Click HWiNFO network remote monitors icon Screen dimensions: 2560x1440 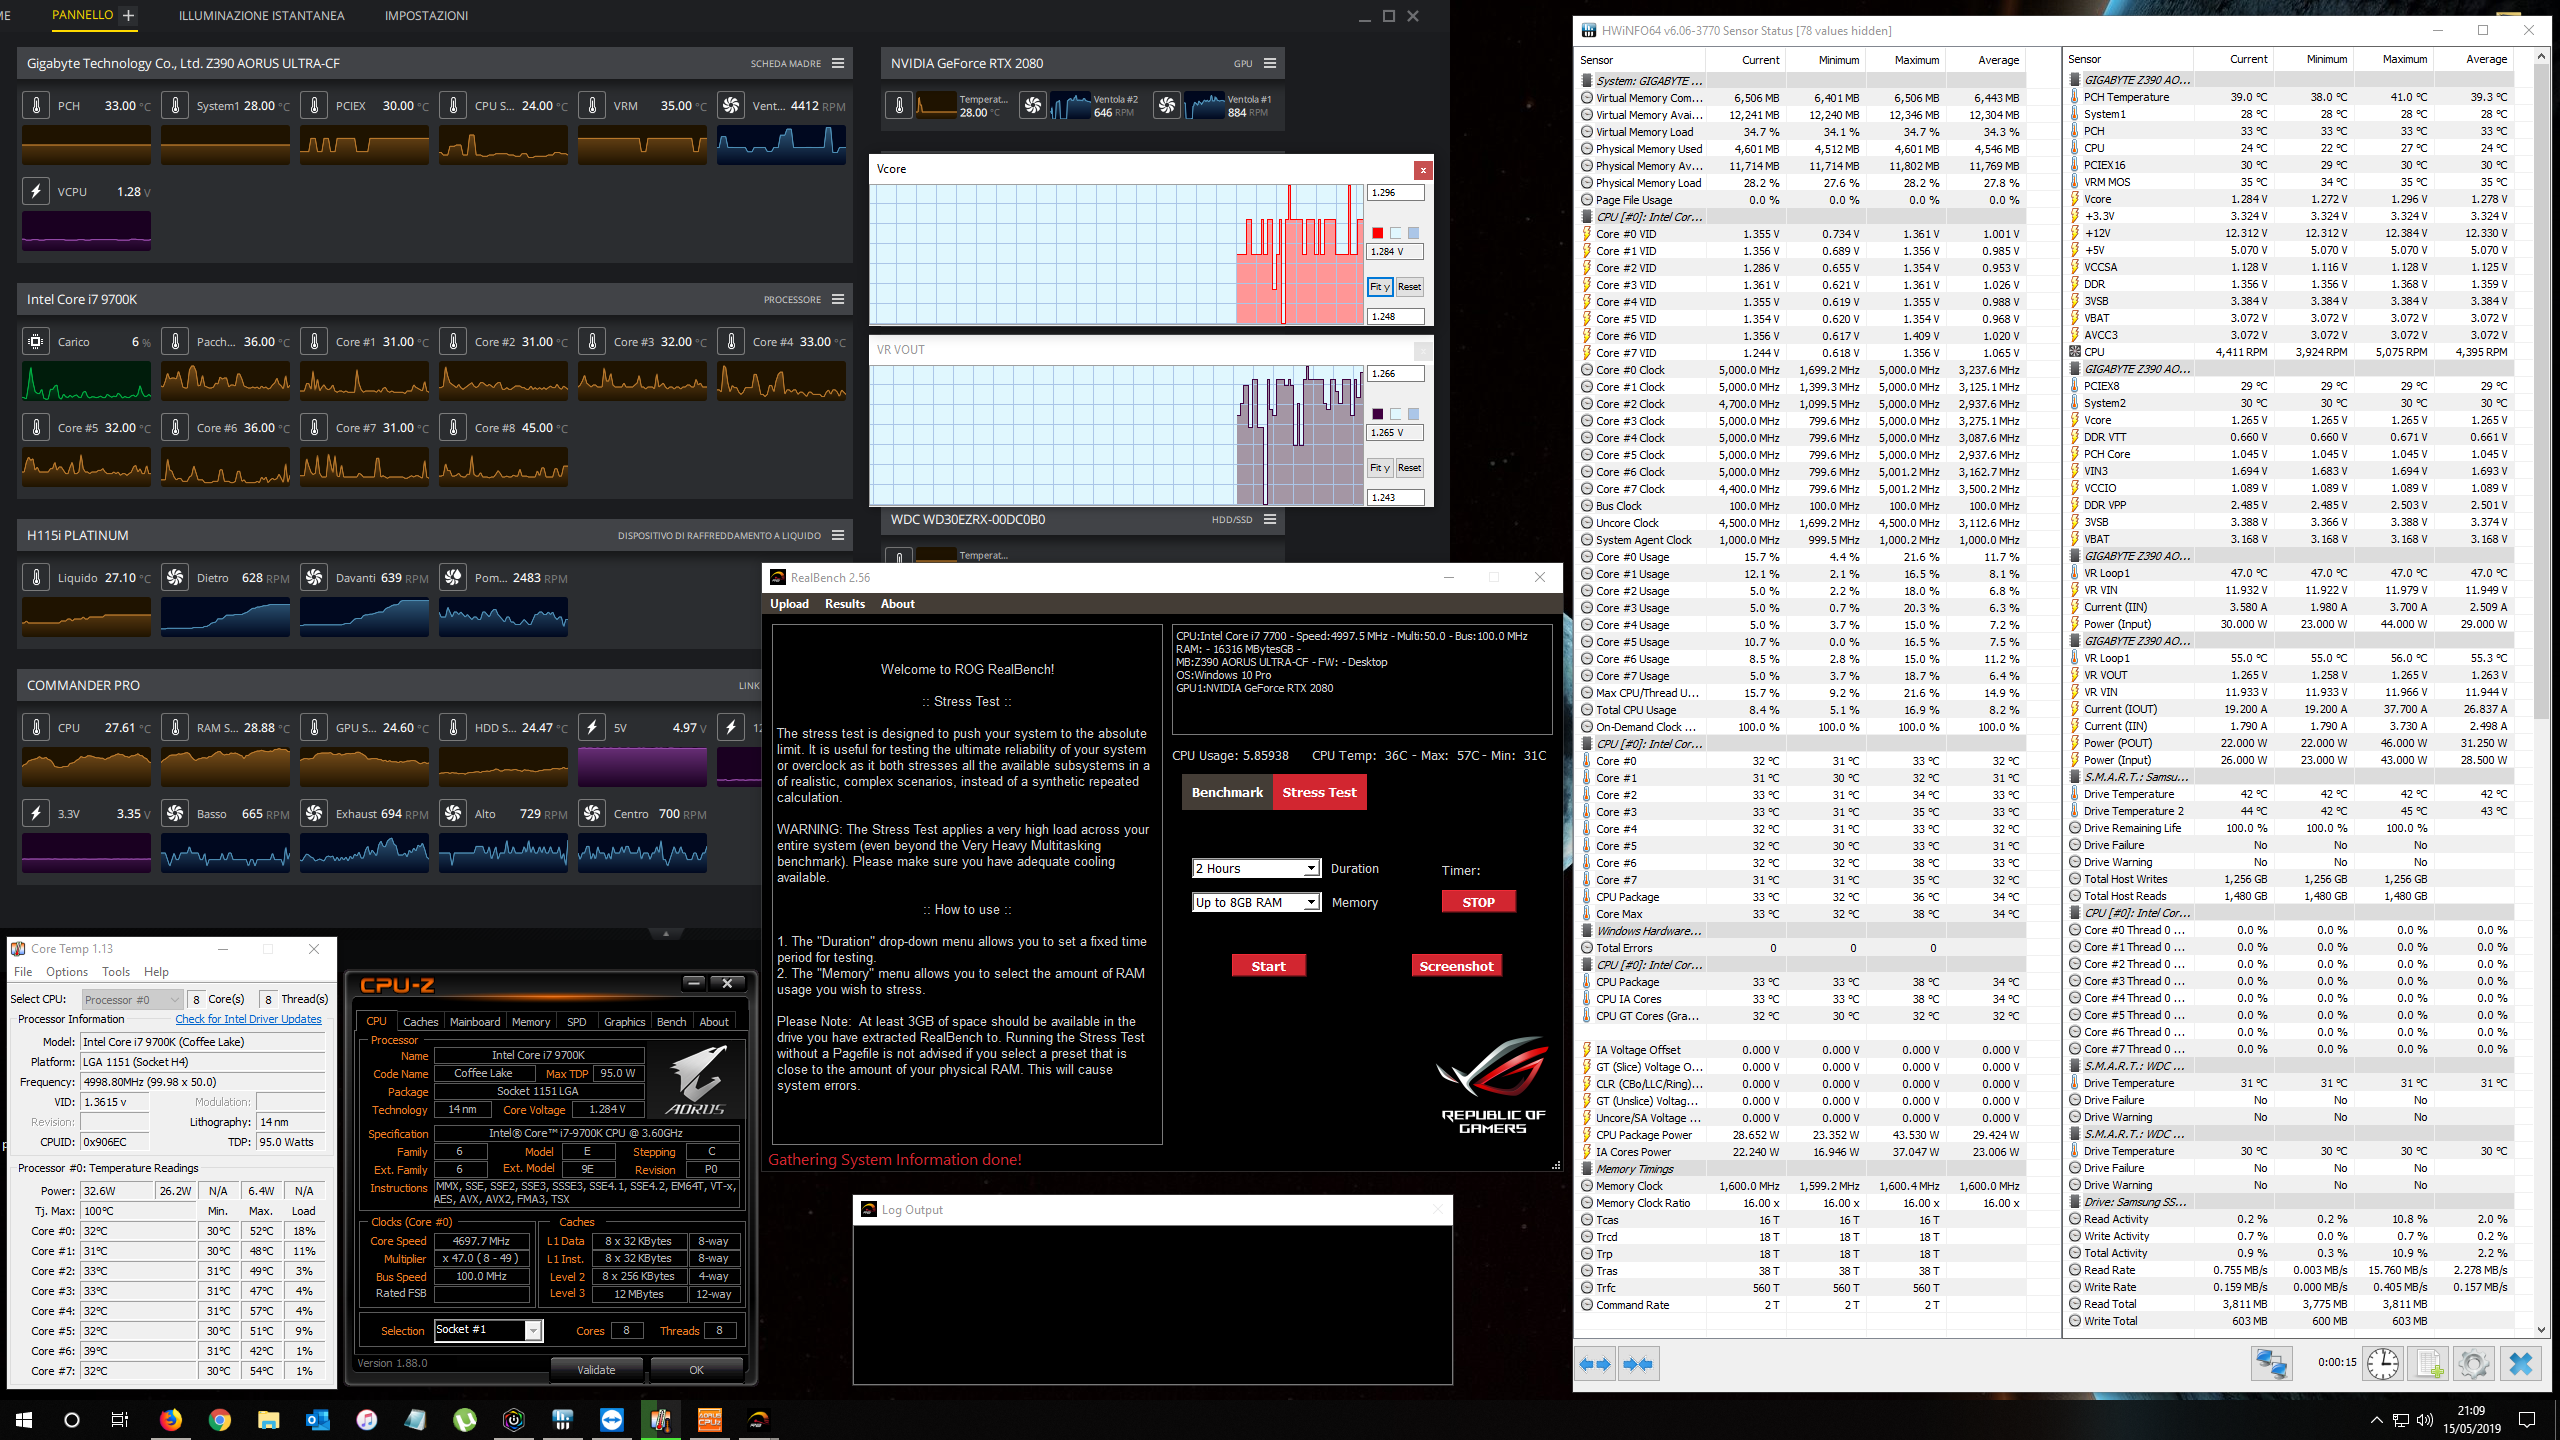click(x=2270, y=1364)
